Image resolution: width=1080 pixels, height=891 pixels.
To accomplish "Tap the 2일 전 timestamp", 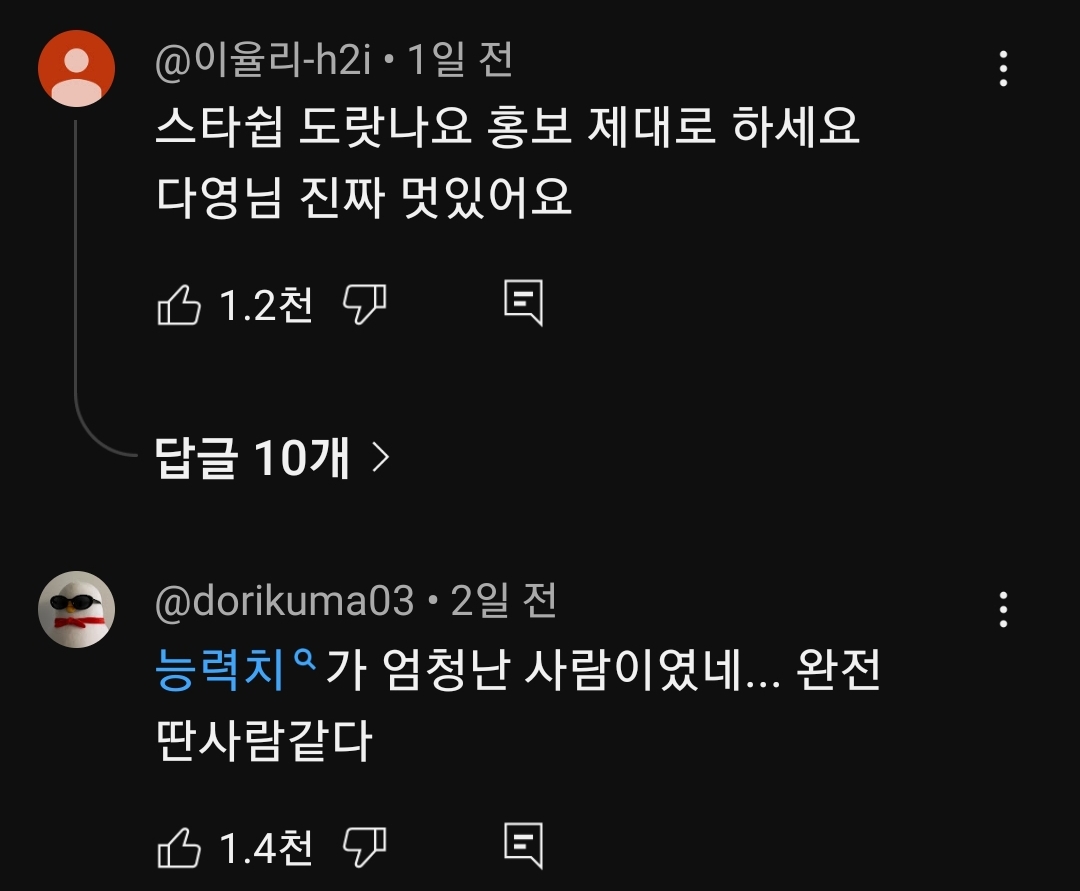I will [x=504, y=602].
